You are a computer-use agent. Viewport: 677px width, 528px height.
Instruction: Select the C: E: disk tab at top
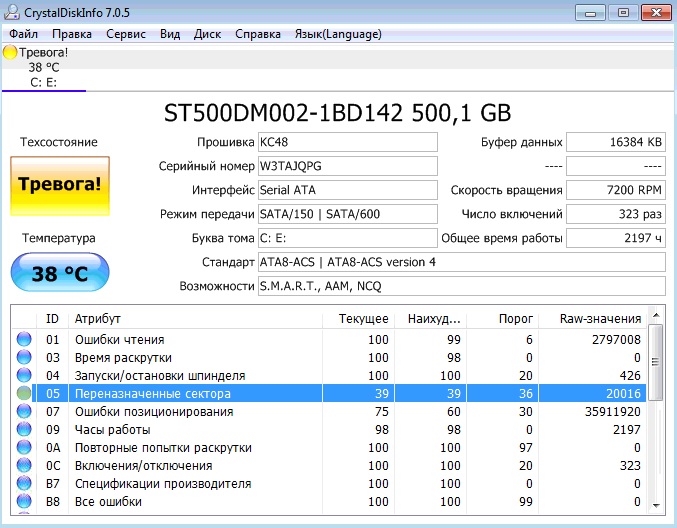click(44, 68)
